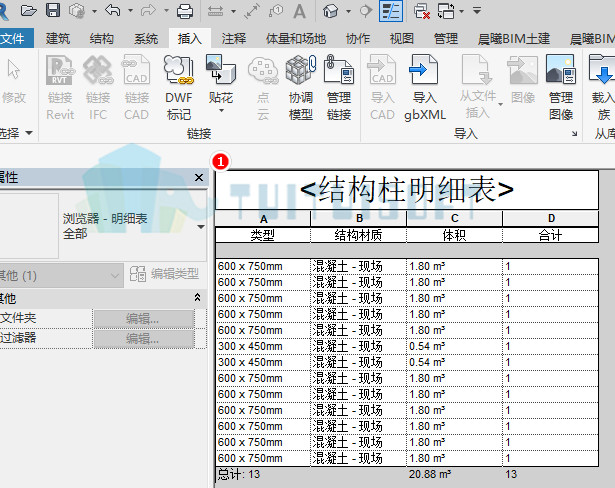
Task: Expand 从文件插入 dropdown arrow
Action: coord(500,104)
